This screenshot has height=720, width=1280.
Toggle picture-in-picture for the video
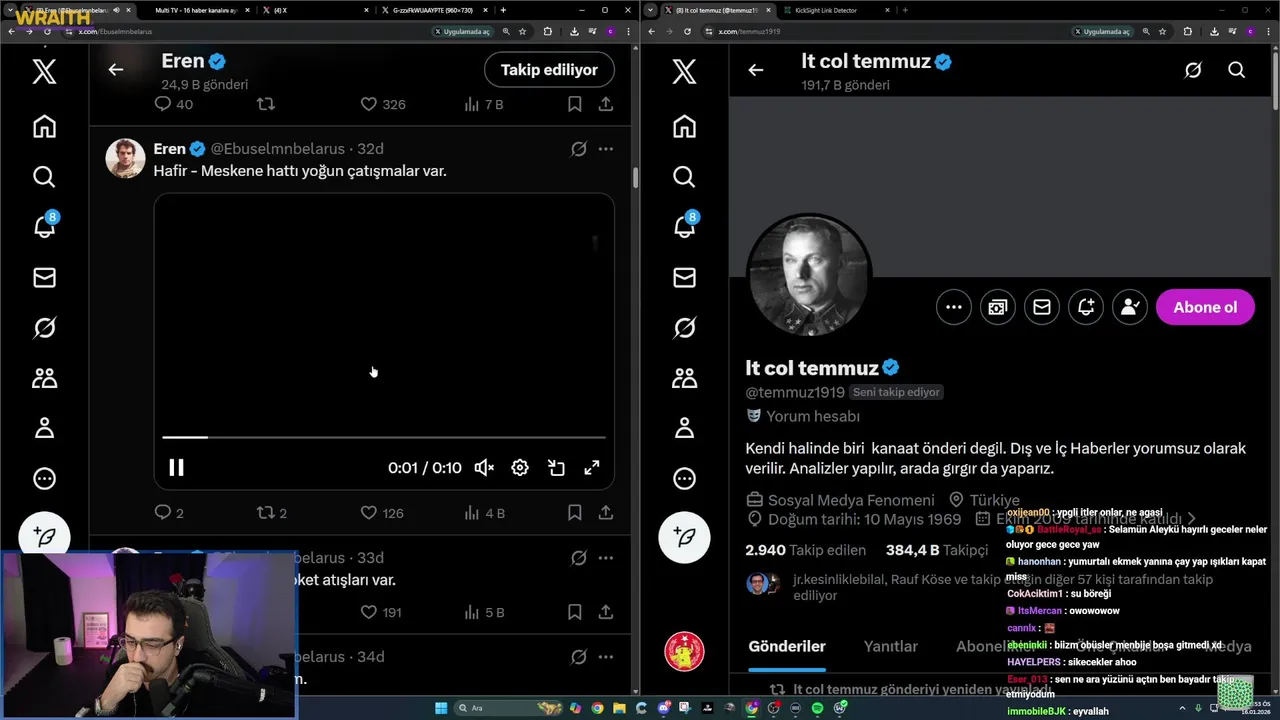click(556, 468)
